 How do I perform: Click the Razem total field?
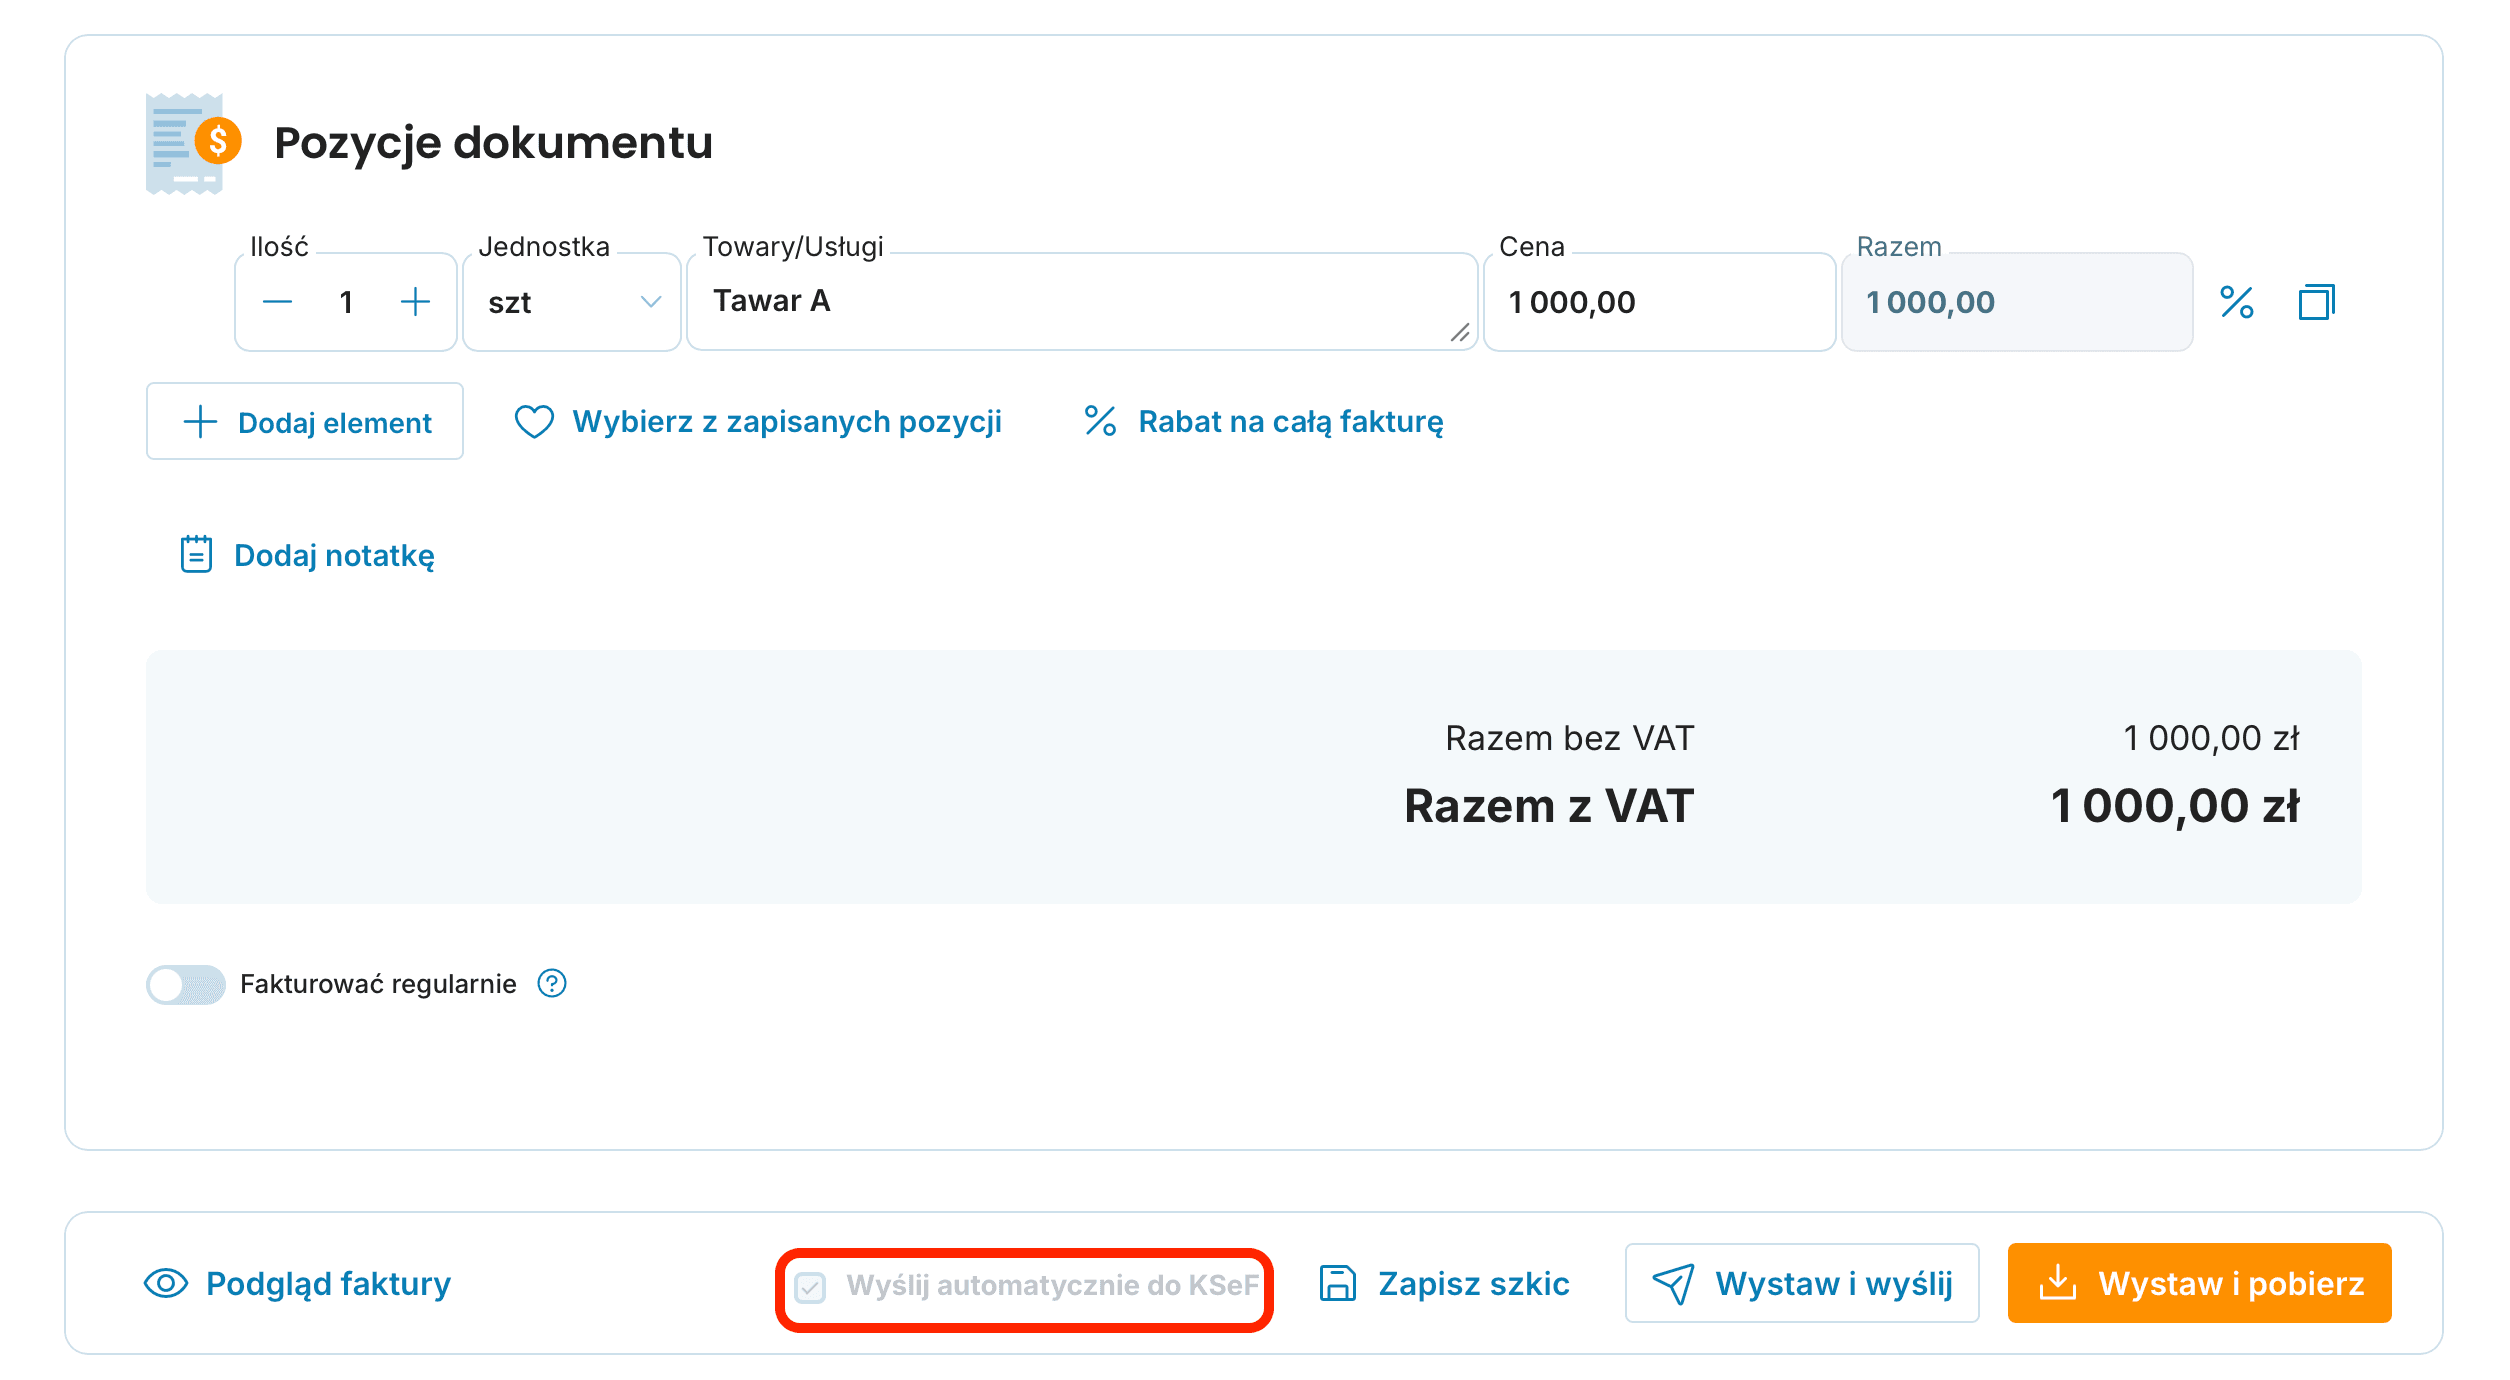pyautogui.click(x=2017, y=302)
